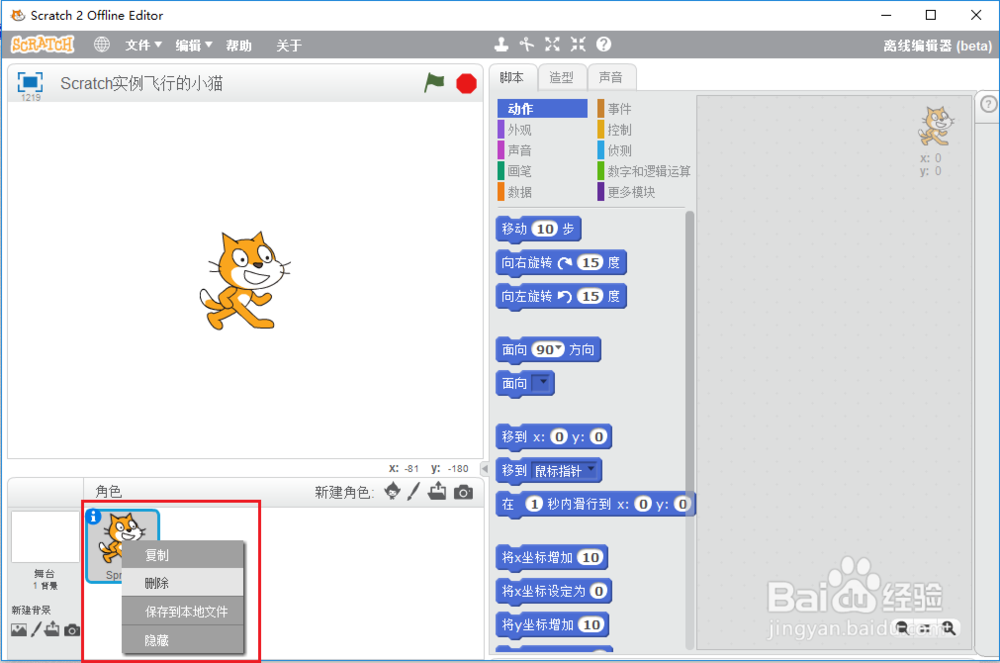Click the block help question tool
Screen dimensions: 1000x663
(603, 45)
